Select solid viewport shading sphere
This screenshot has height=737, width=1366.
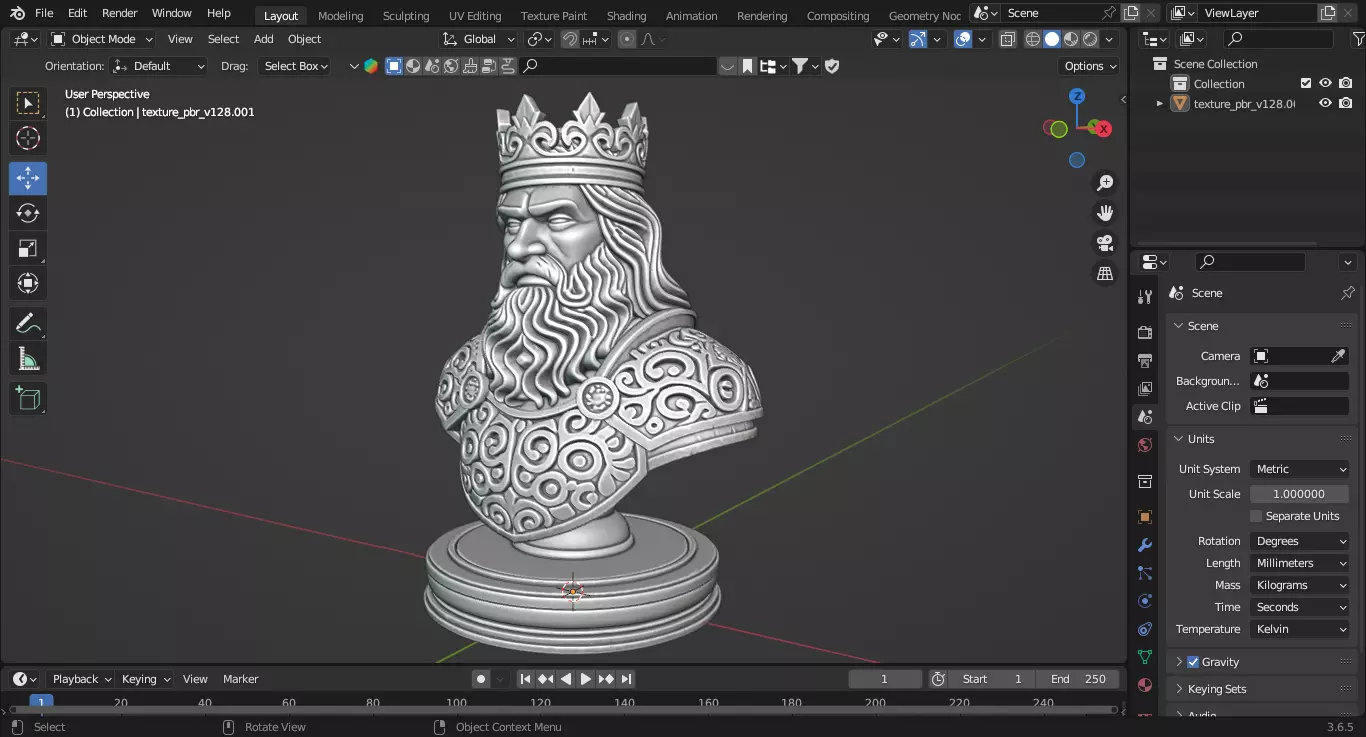pyautogui.click(x=1052, y=39)
